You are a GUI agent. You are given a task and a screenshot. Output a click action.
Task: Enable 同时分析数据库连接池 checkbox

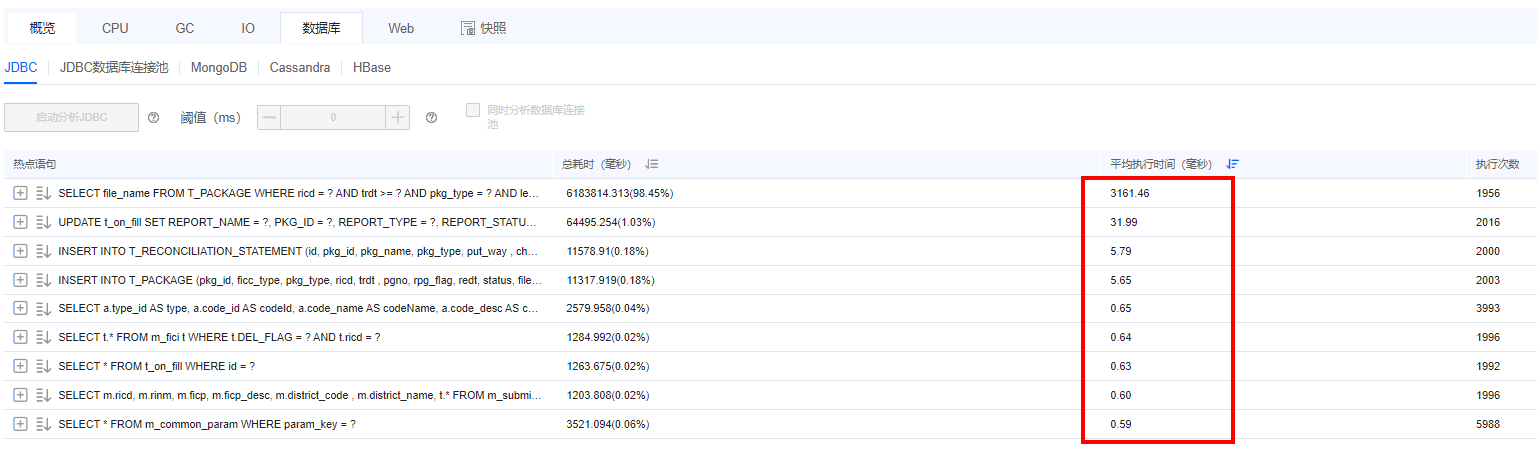(473, 110)
